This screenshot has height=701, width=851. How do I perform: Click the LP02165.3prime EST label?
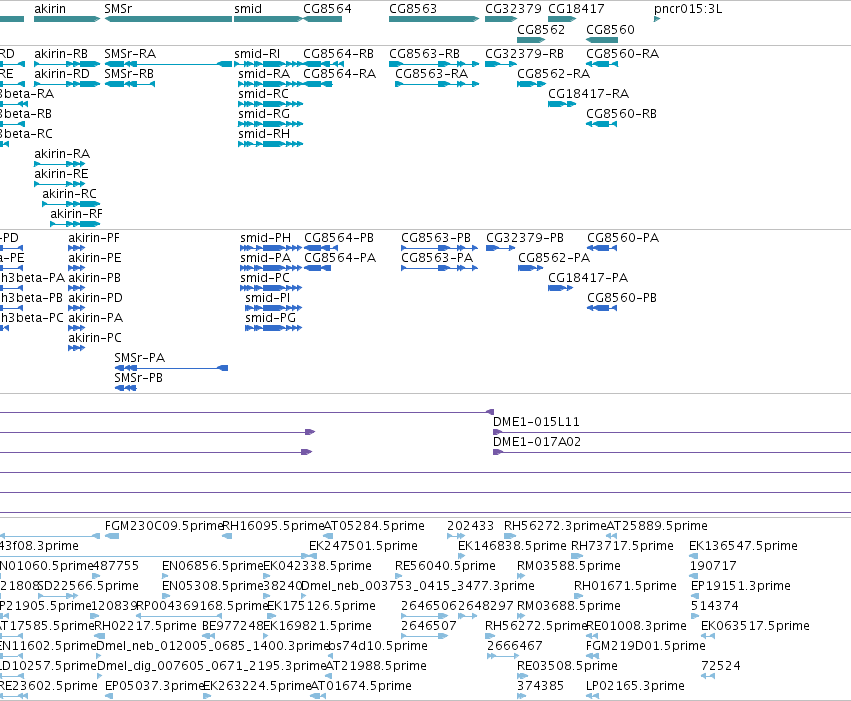point(635,686)
